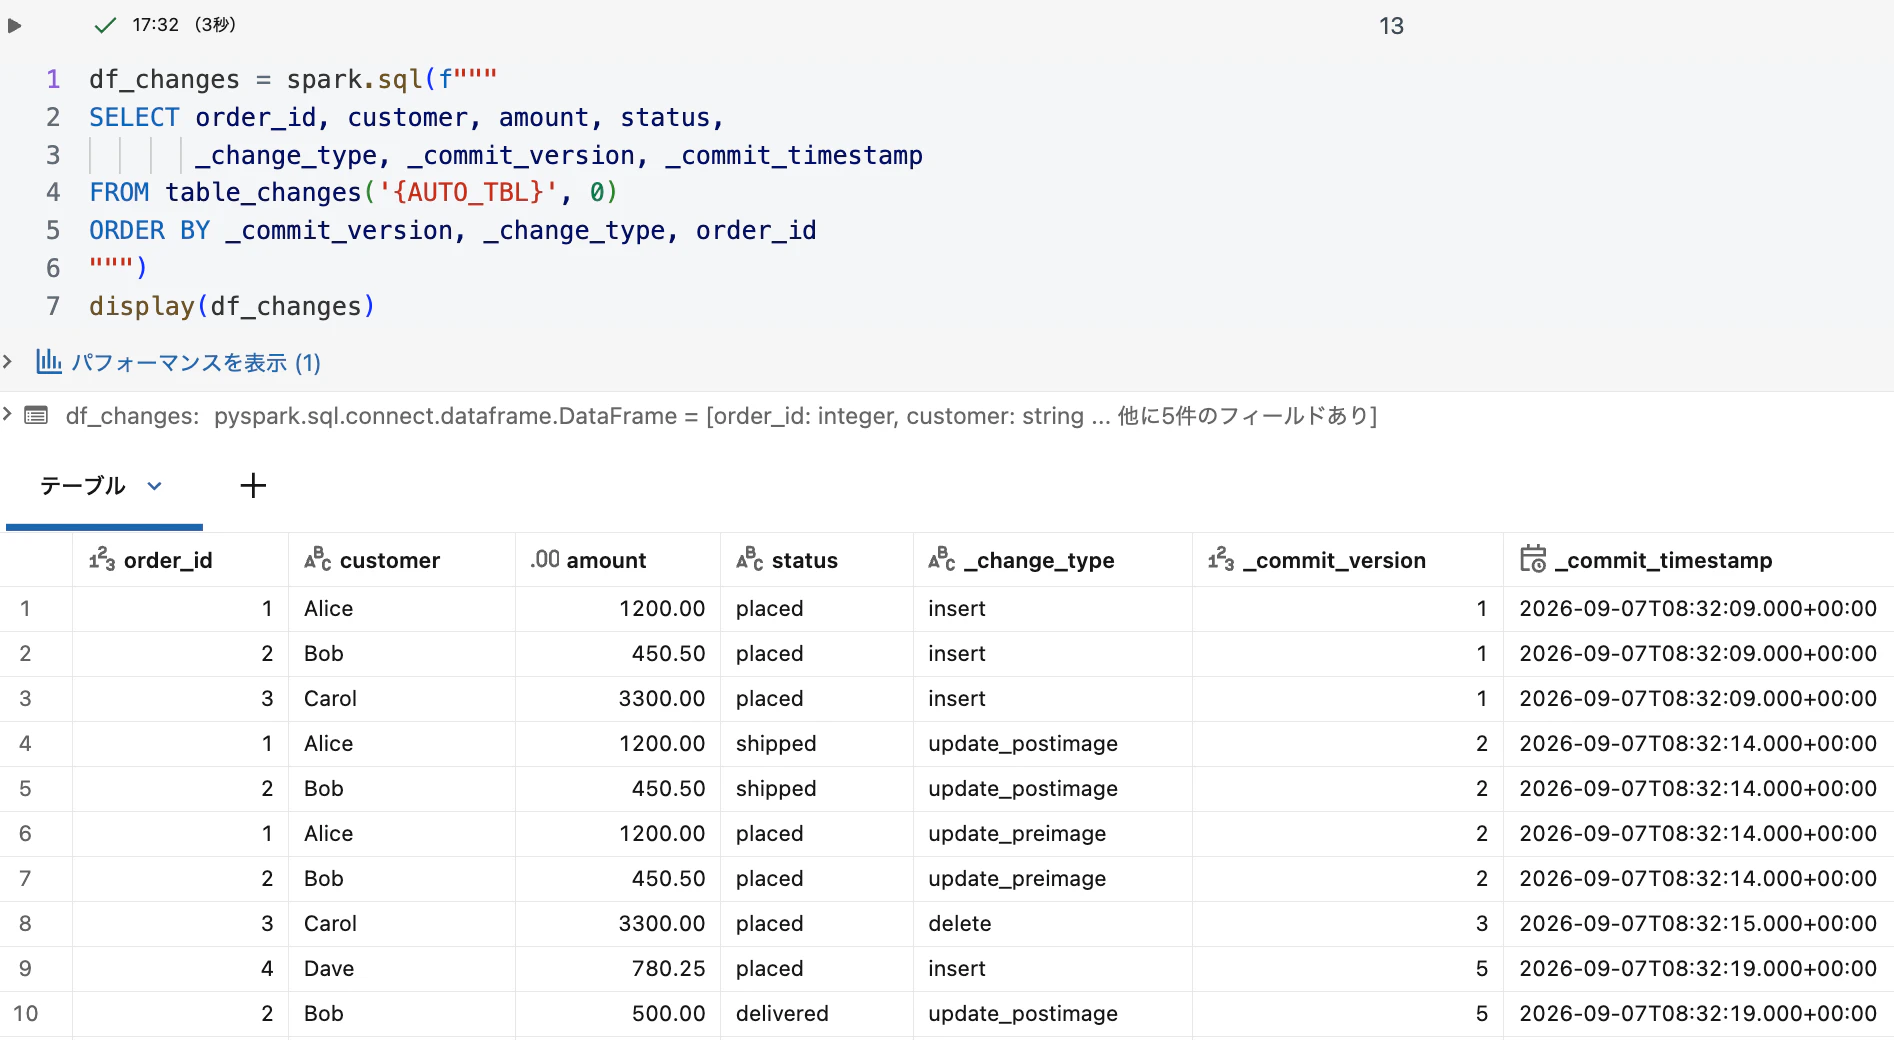
Task: Select 'update_preimage' cell in row 6
Action: [1053, 834]
